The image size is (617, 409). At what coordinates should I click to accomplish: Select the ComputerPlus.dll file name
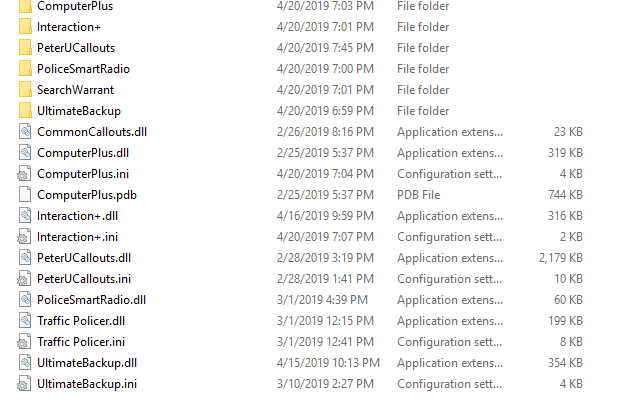click(x=83, y=153)
